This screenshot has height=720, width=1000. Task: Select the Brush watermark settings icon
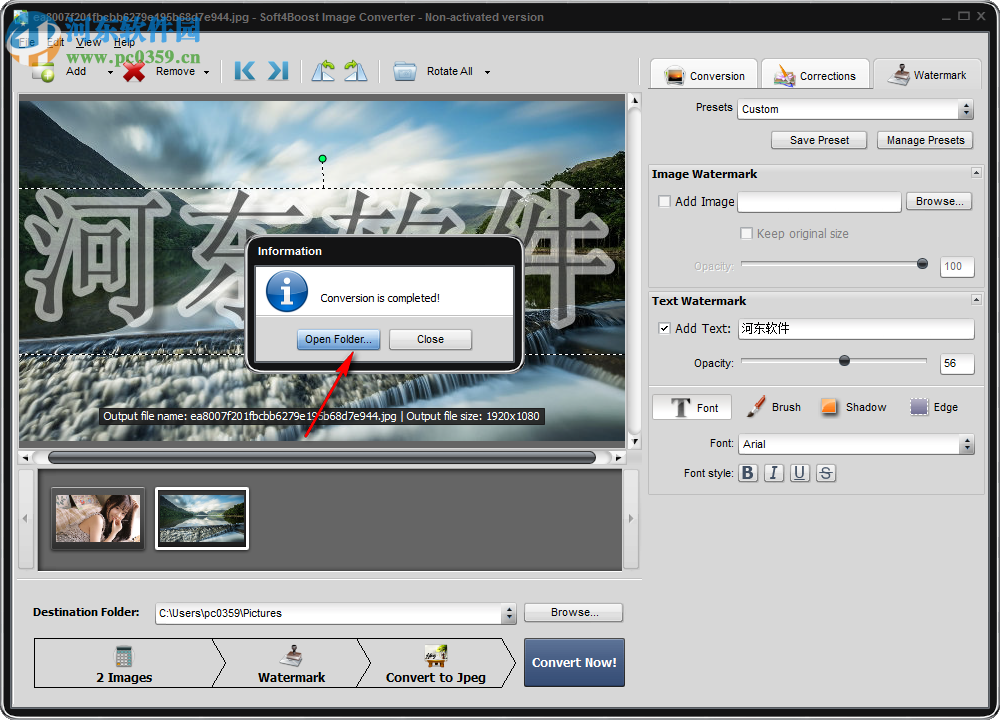pos(755,406)
